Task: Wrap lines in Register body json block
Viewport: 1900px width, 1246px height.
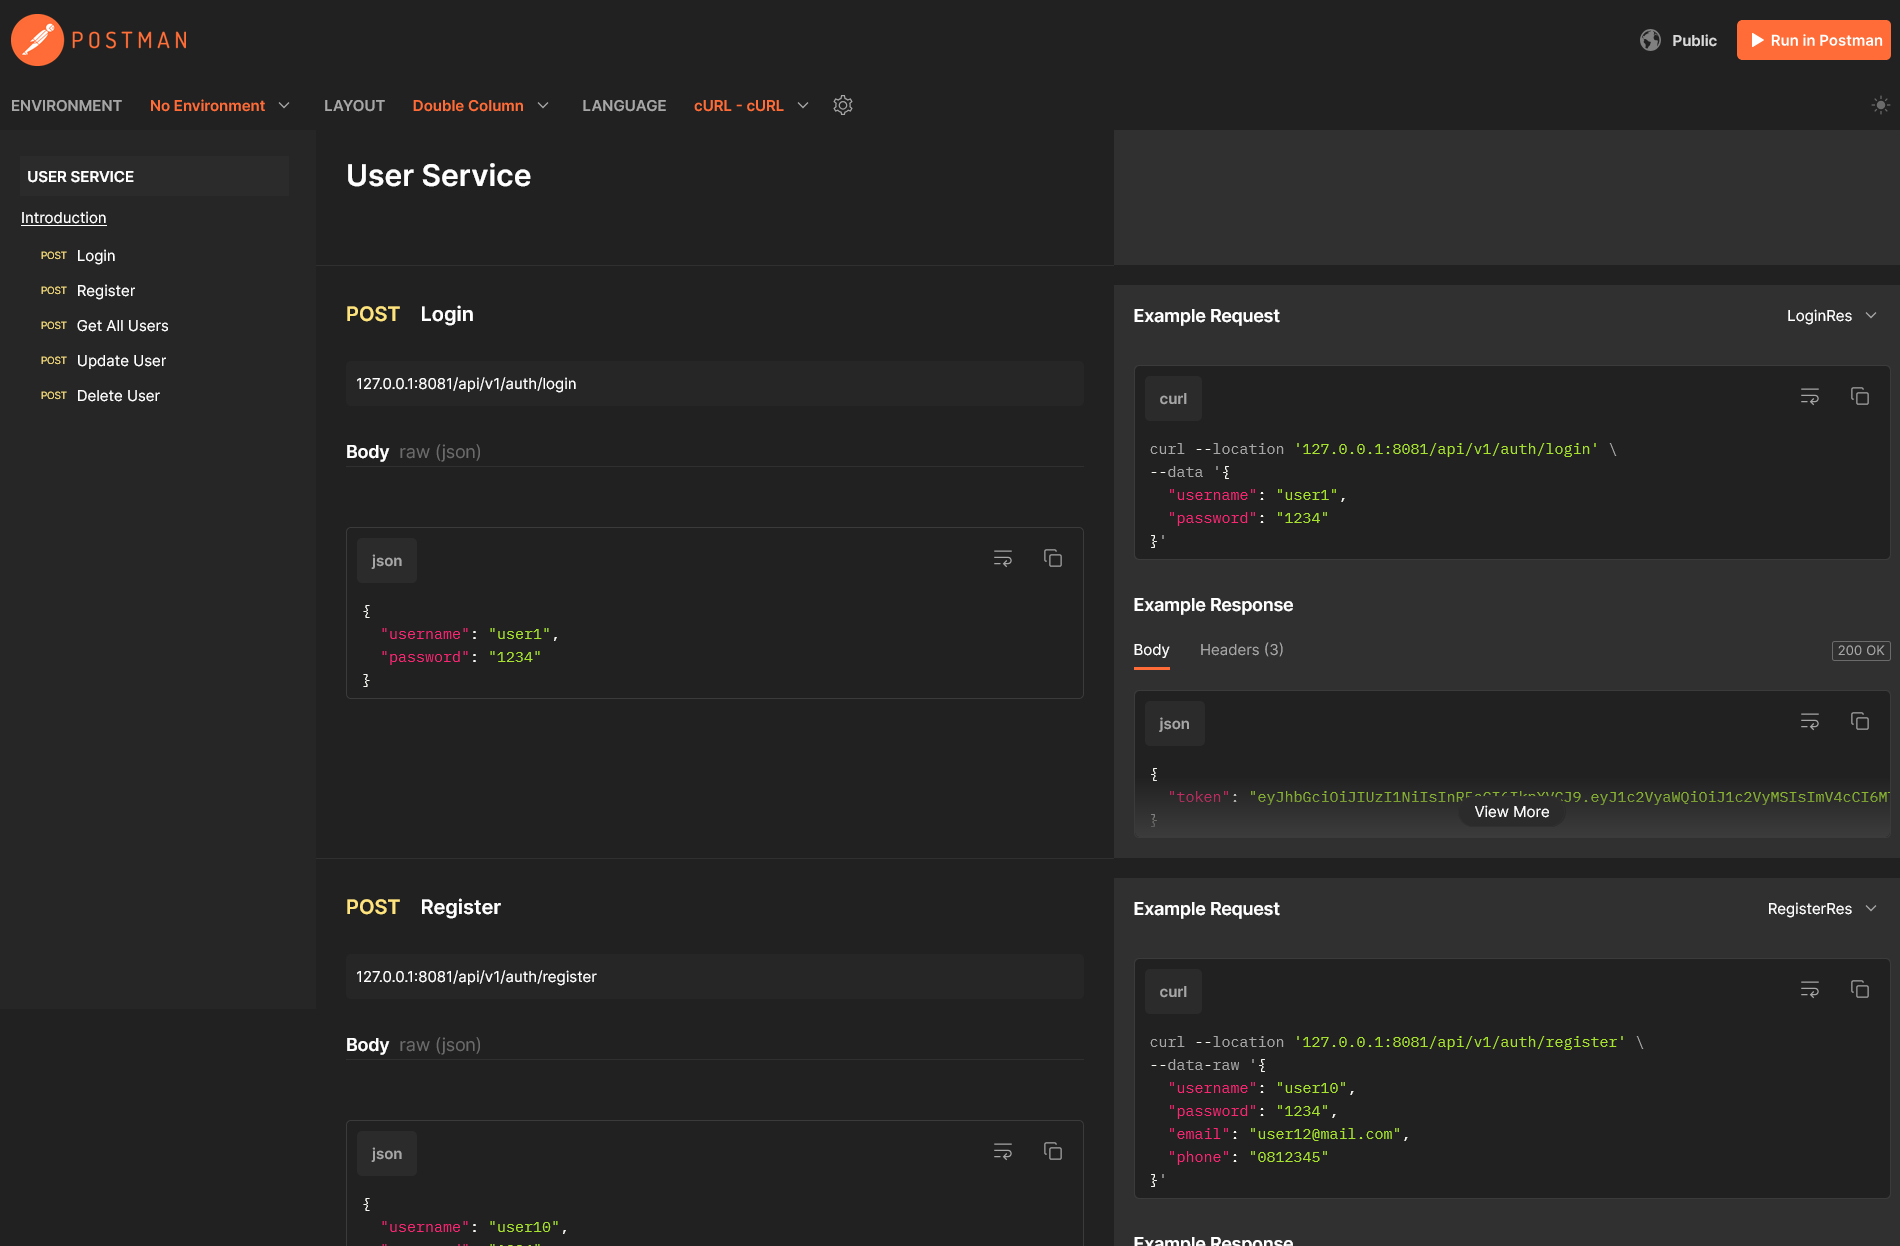Action: click(x=1003, y=1152)
